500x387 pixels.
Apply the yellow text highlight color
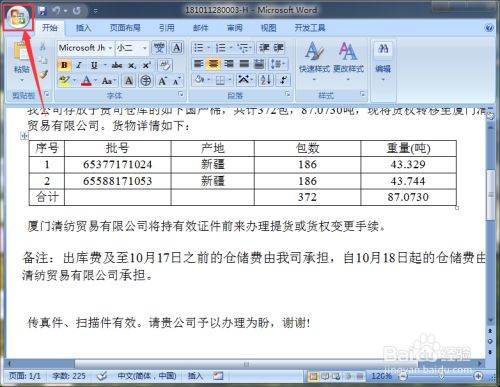(x=64, y=81)
